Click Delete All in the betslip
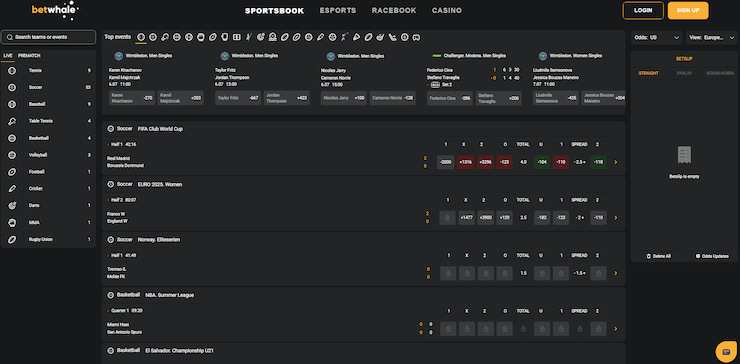The height and width of the screenshot is (364, 740). (658, 256)
